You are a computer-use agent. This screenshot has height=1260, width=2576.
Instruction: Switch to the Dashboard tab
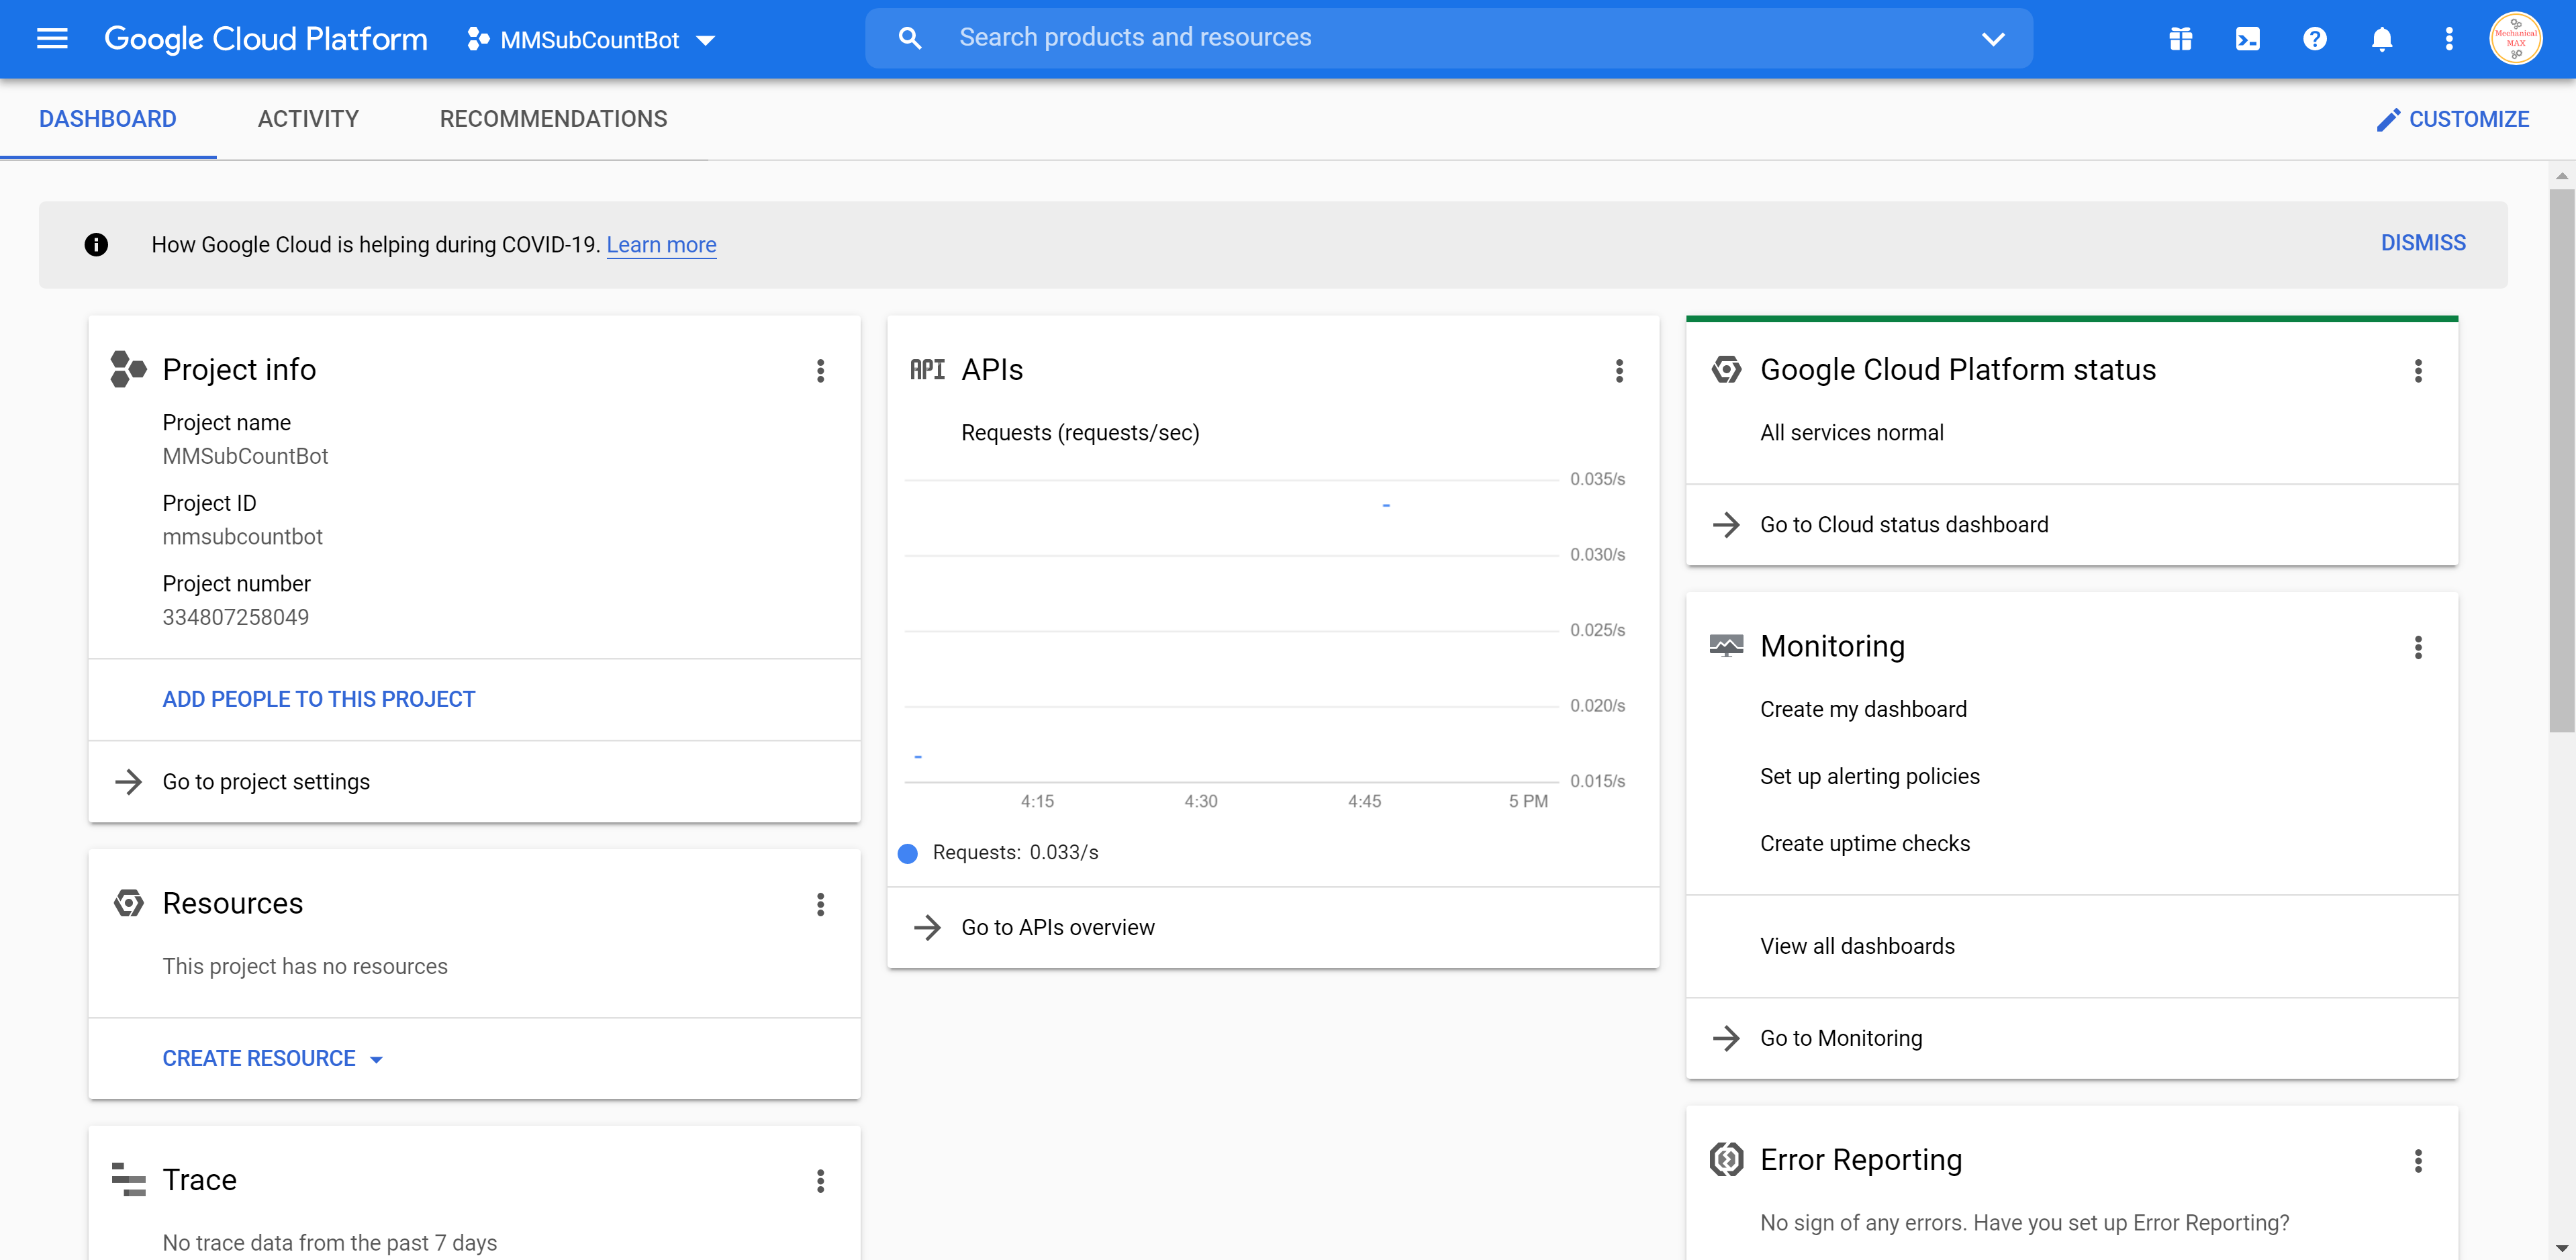pos(108,119)
